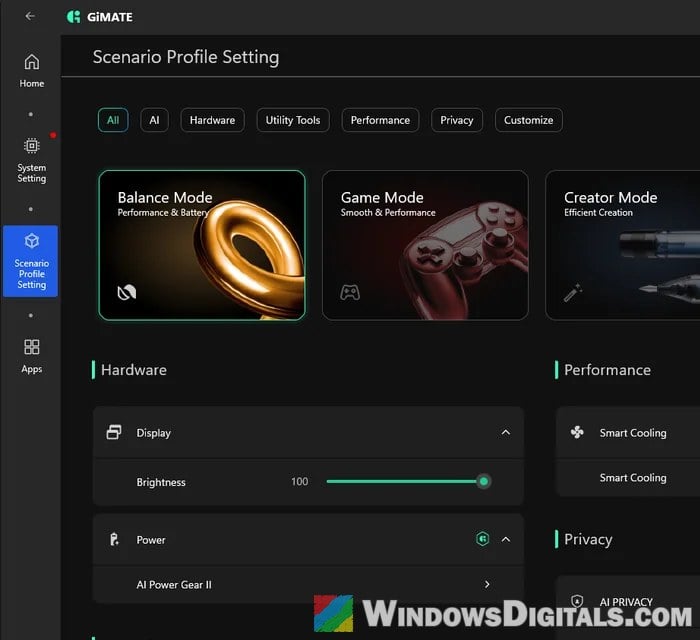Image resolution: width=700 pixels, height=640 pixels.
Task: Adjust the Brightness slider handle
Action: [x=483, y=481]
